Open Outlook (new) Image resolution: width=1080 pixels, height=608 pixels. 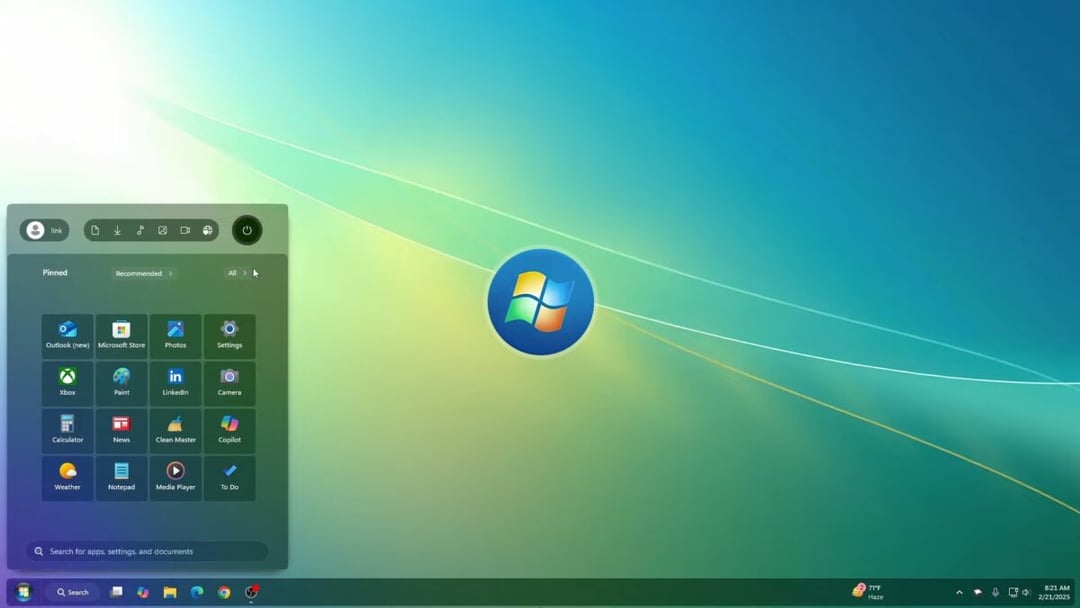point(67,336)
